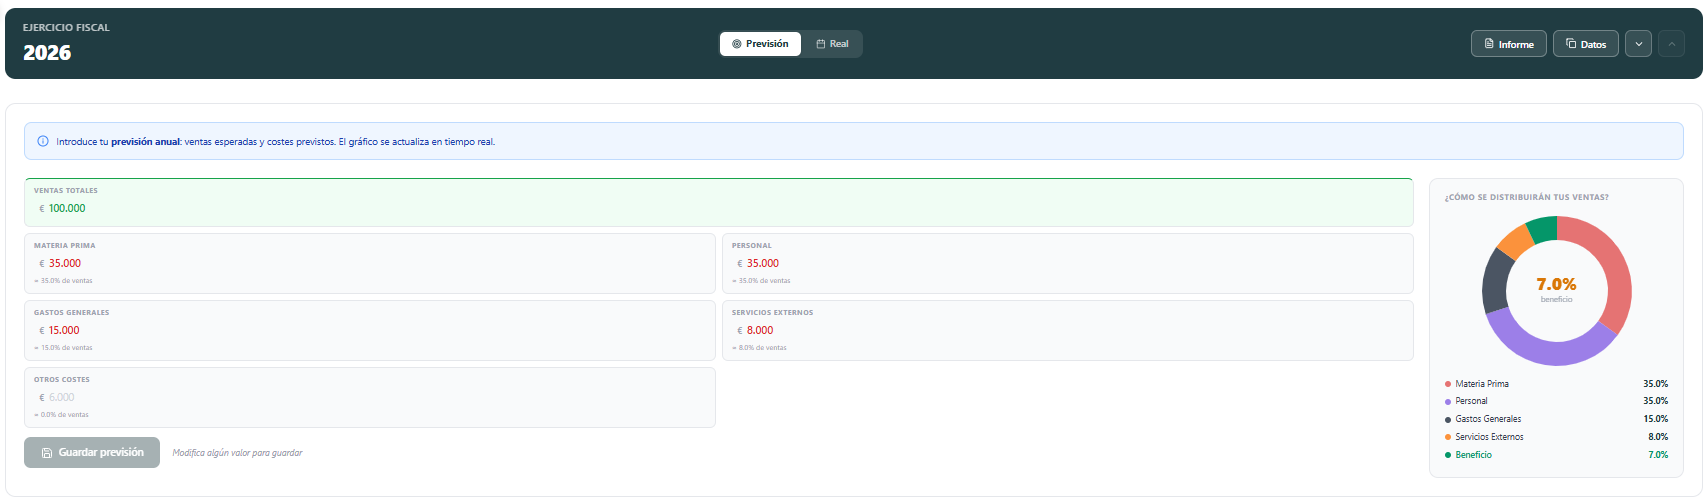Edit the Servicios Externos amount 8.000
Screen dimensions: 1708x502
tap(1068, 331)
